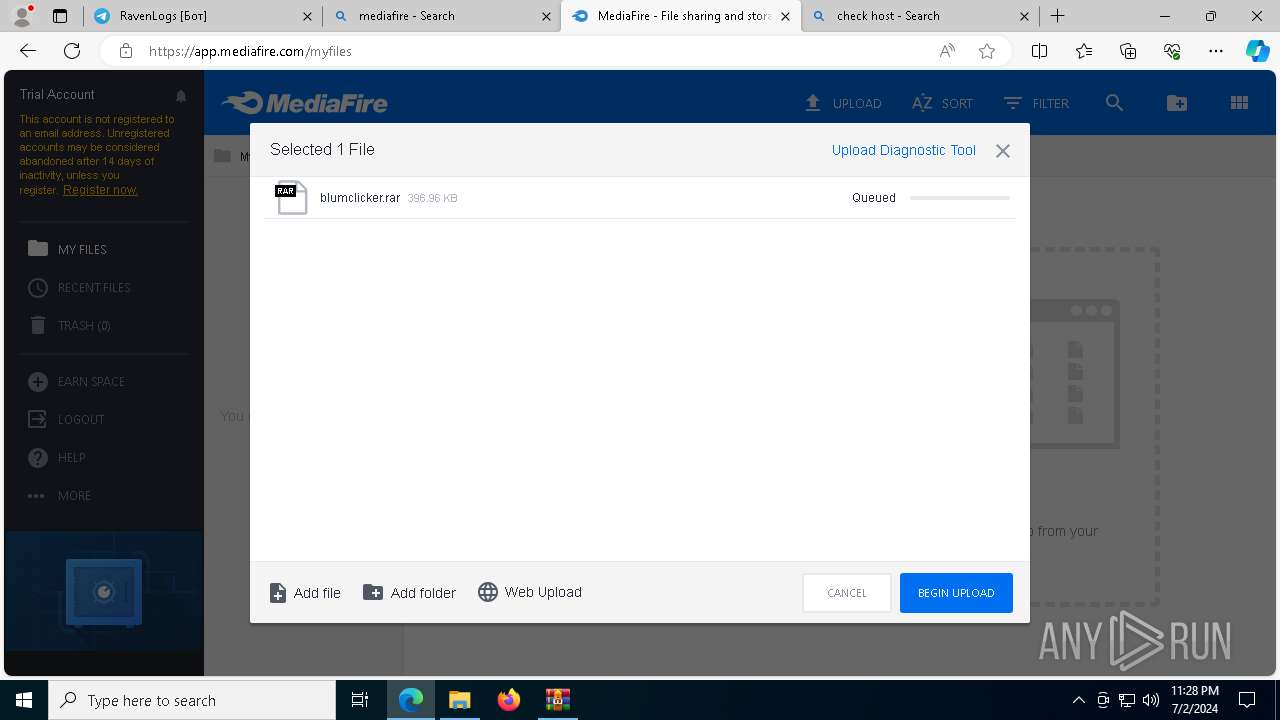
Task: Add the page to favorites via the star
Action: (987, 51)
